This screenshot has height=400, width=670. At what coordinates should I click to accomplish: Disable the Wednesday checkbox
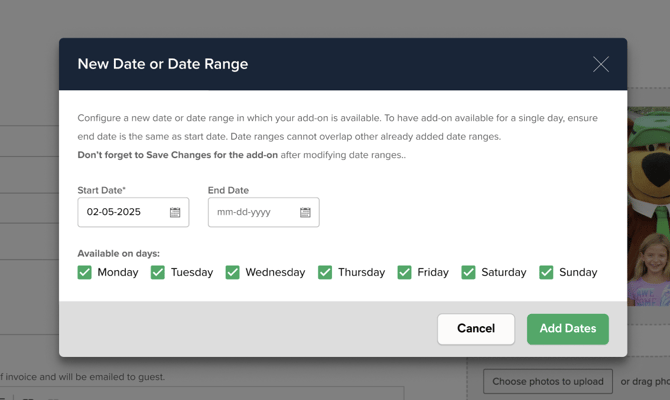click(x=232, y=272)
